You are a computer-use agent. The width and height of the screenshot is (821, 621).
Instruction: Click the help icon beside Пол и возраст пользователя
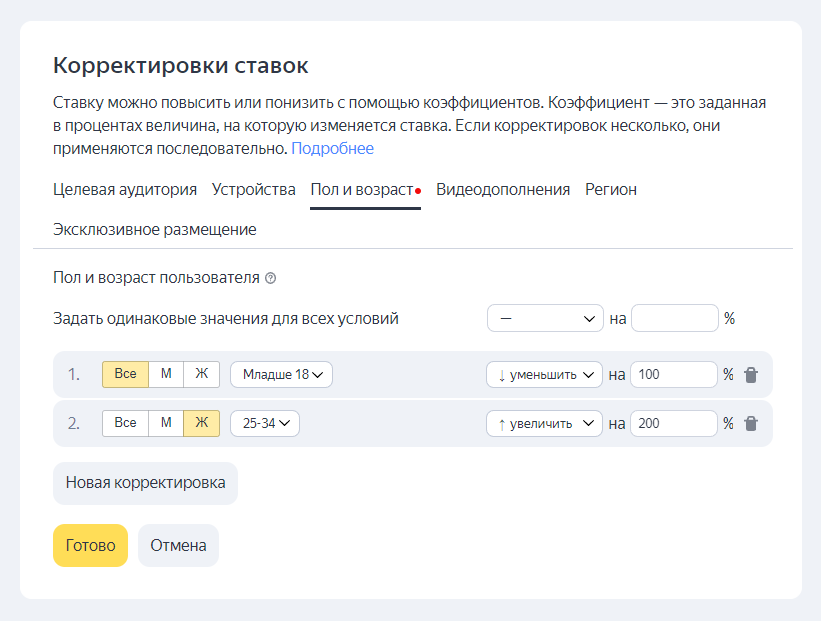271,278
